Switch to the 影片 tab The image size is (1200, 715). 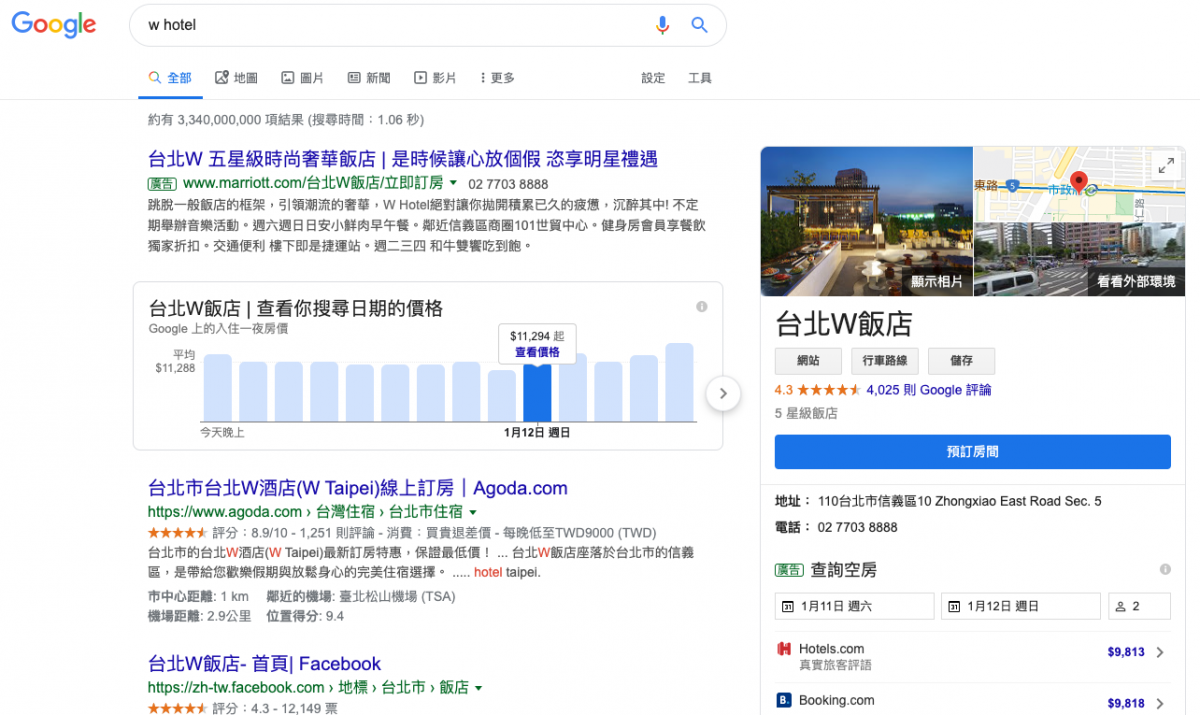point(435,78)
